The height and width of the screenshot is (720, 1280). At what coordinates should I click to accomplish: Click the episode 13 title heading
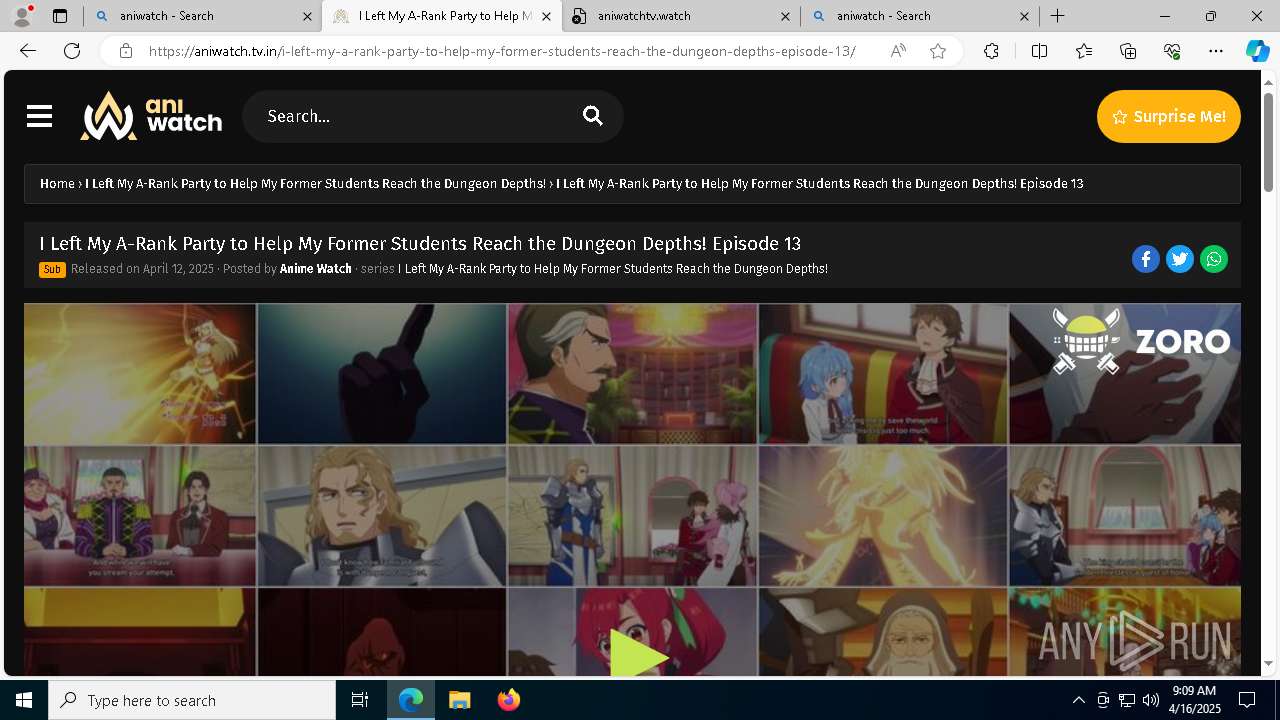click(x=420, y=243)
